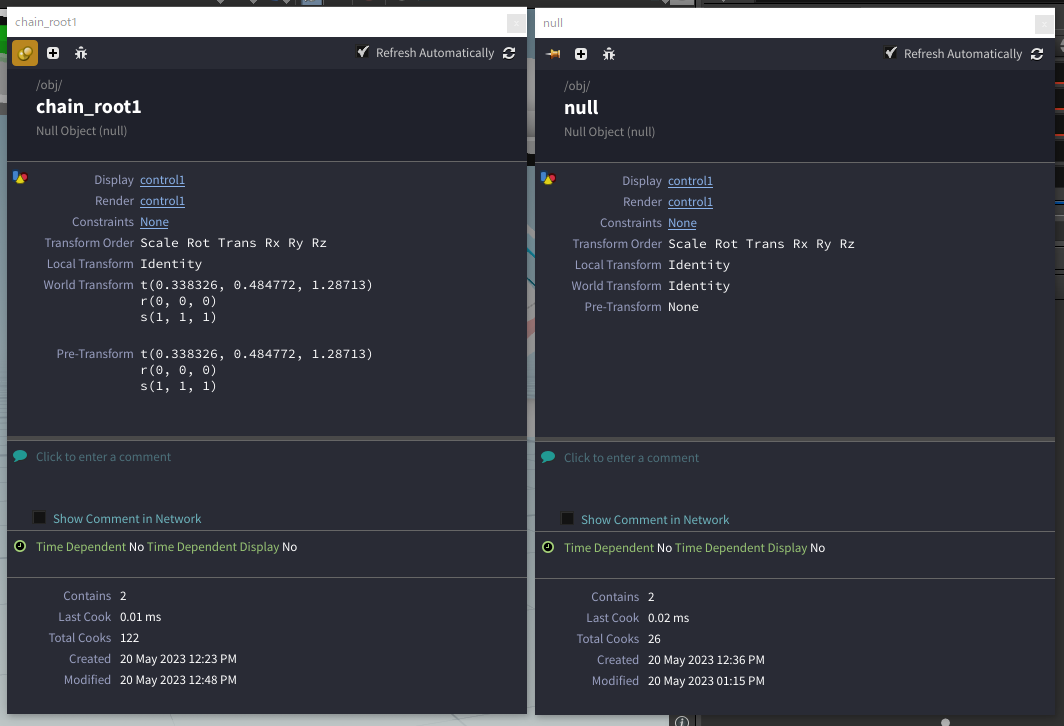Disable Refresh Automatically for chain_root1
Screen dimensions: 1064x726
(x=363, y=52)
